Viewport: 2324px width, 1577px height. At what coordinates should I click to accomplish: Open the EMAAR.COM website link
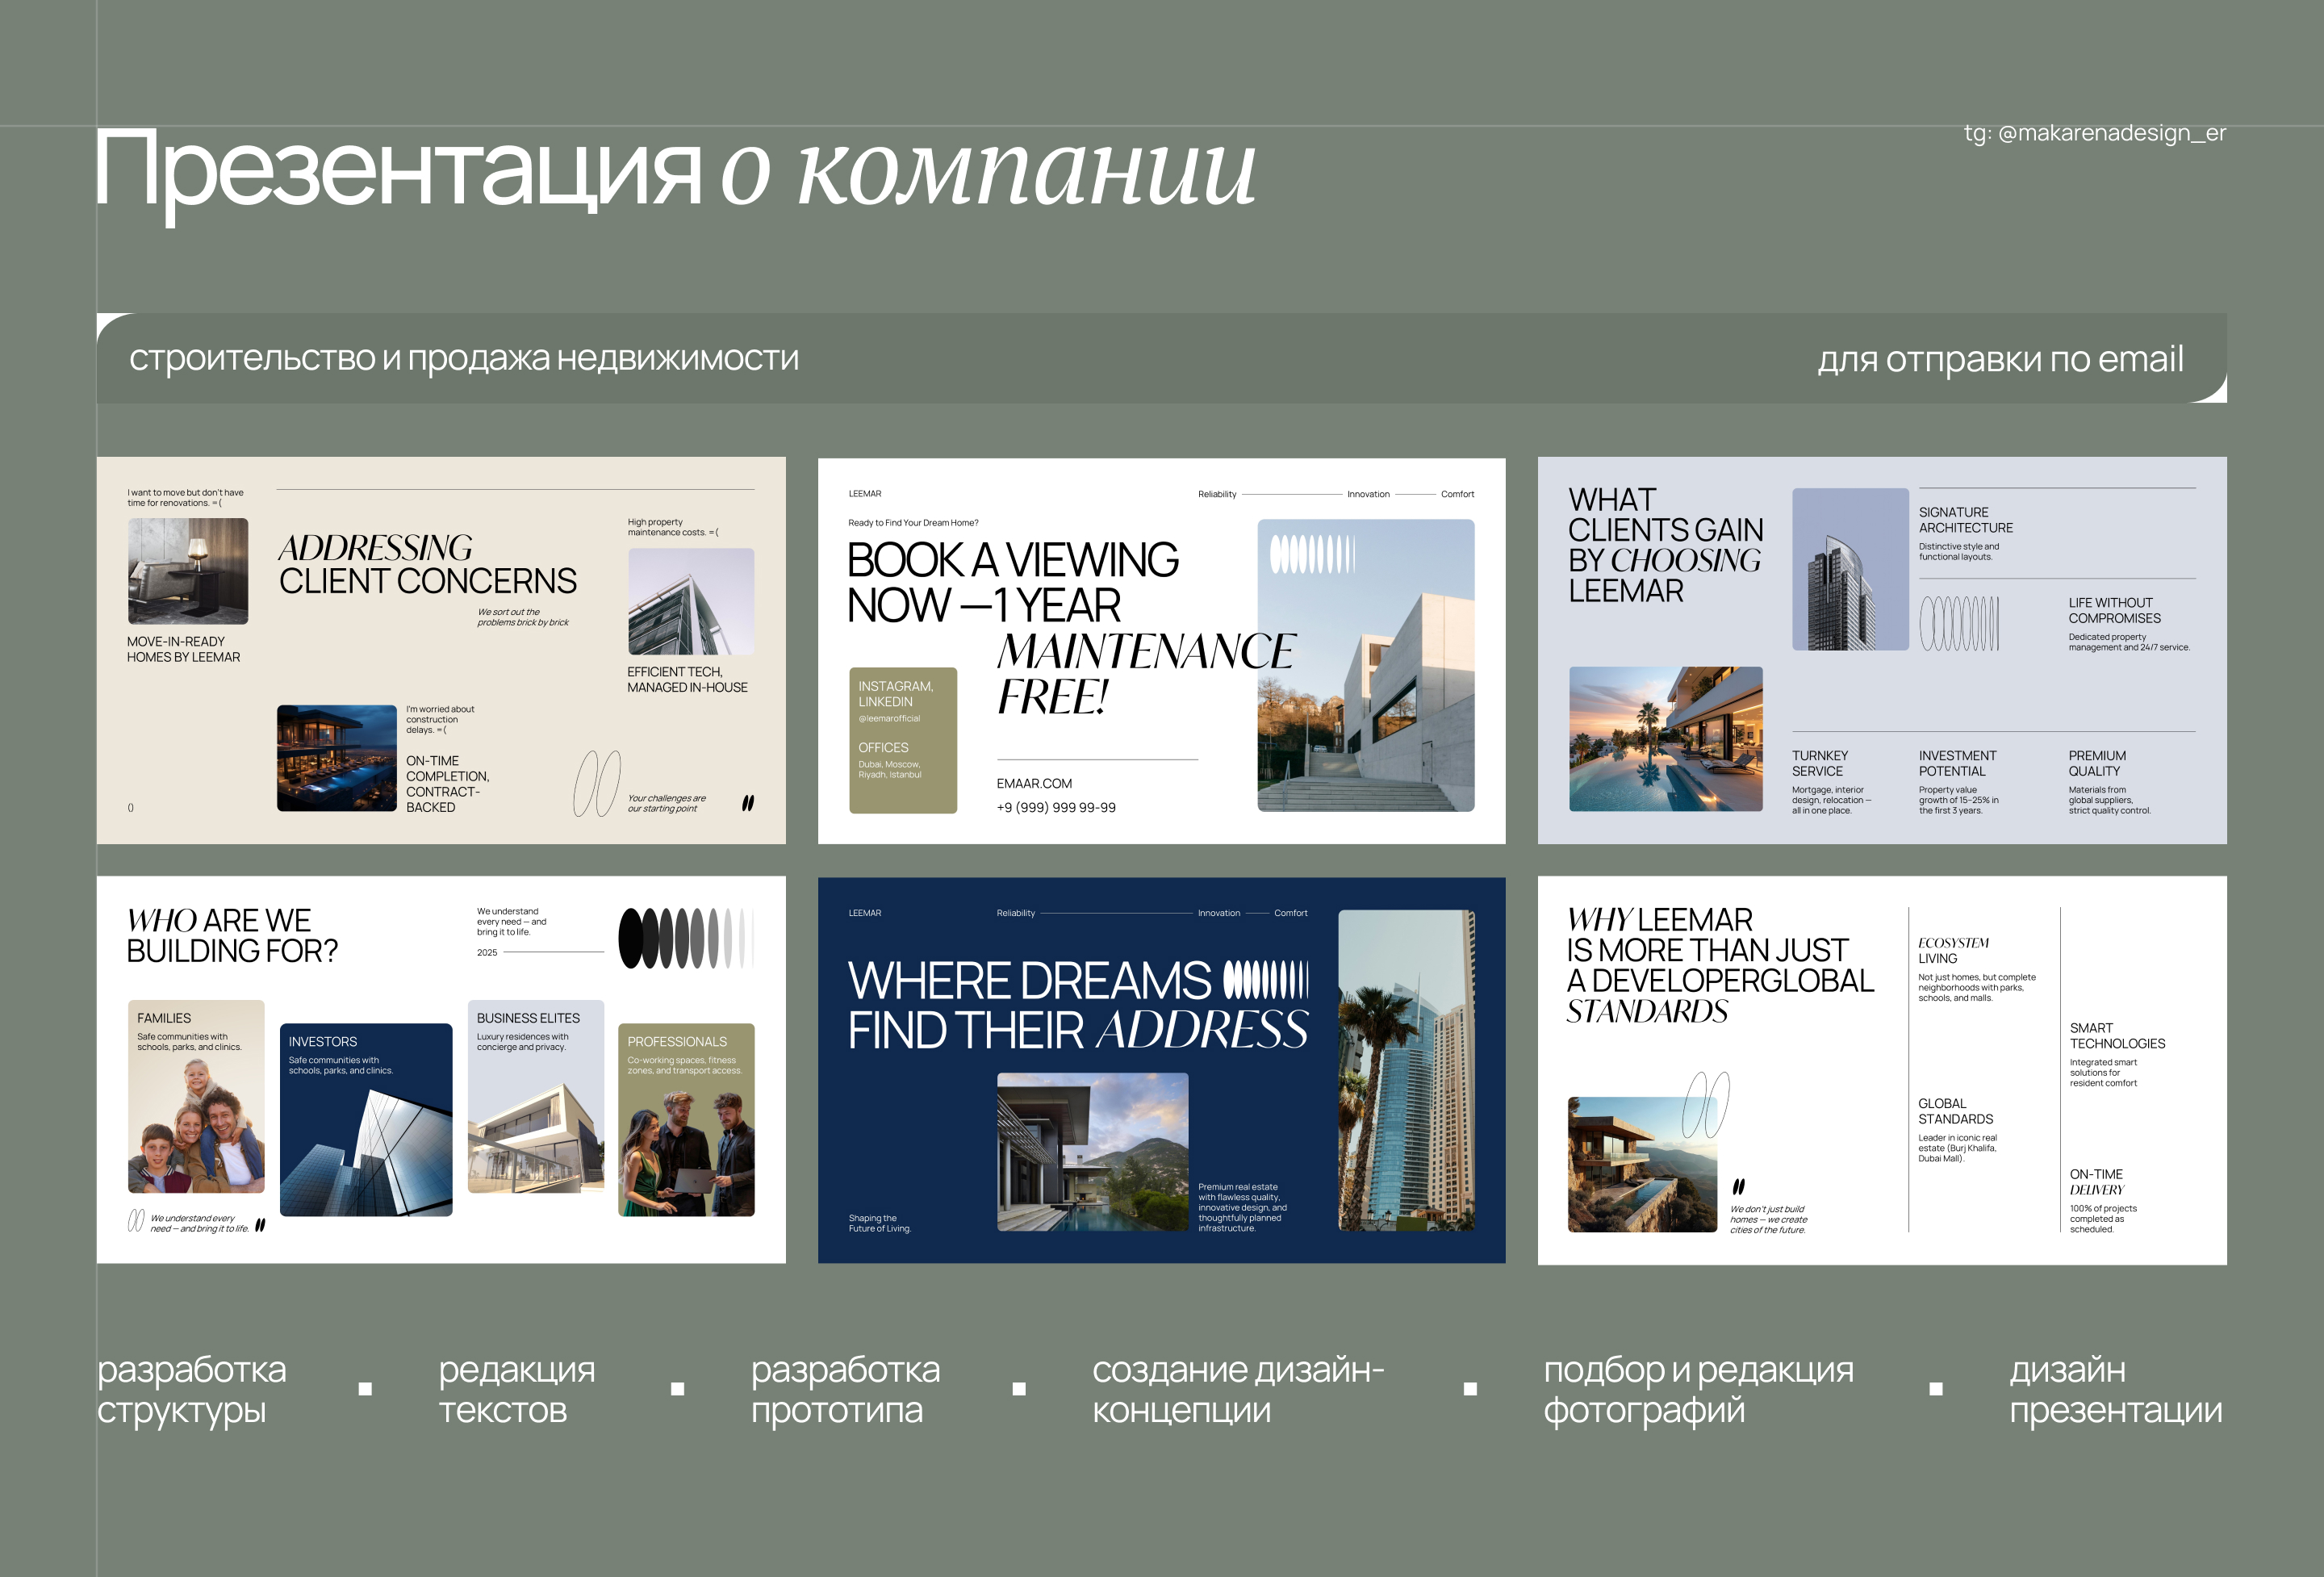(1034, 783)
